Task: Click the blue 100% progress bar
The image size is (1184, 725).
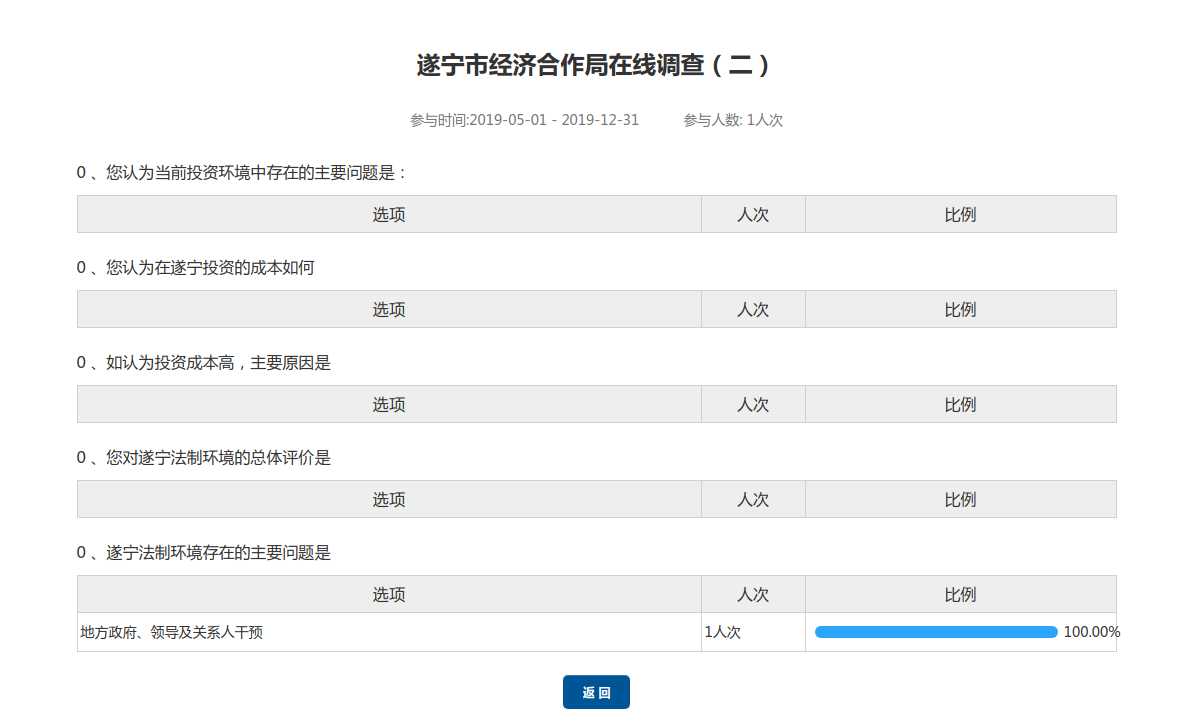Action: (x=936, y=632)
